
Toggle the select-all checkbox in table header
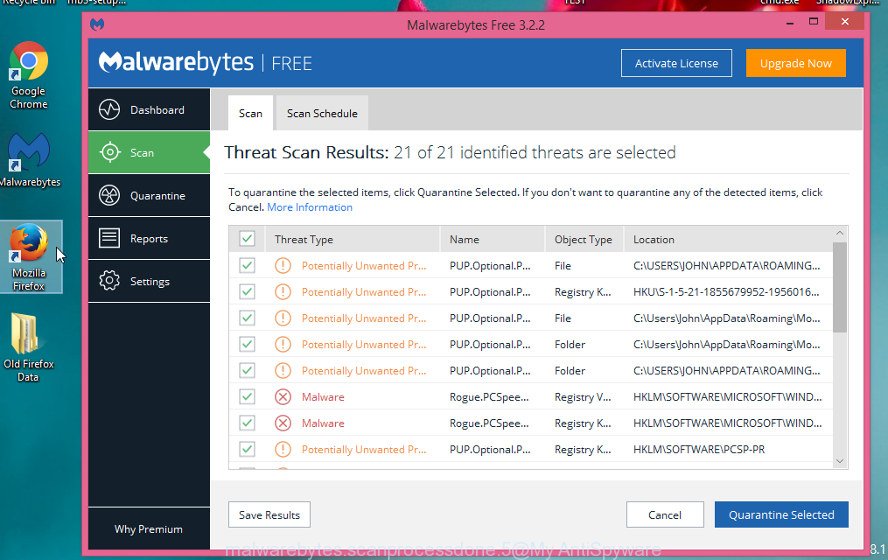point(247,239)
